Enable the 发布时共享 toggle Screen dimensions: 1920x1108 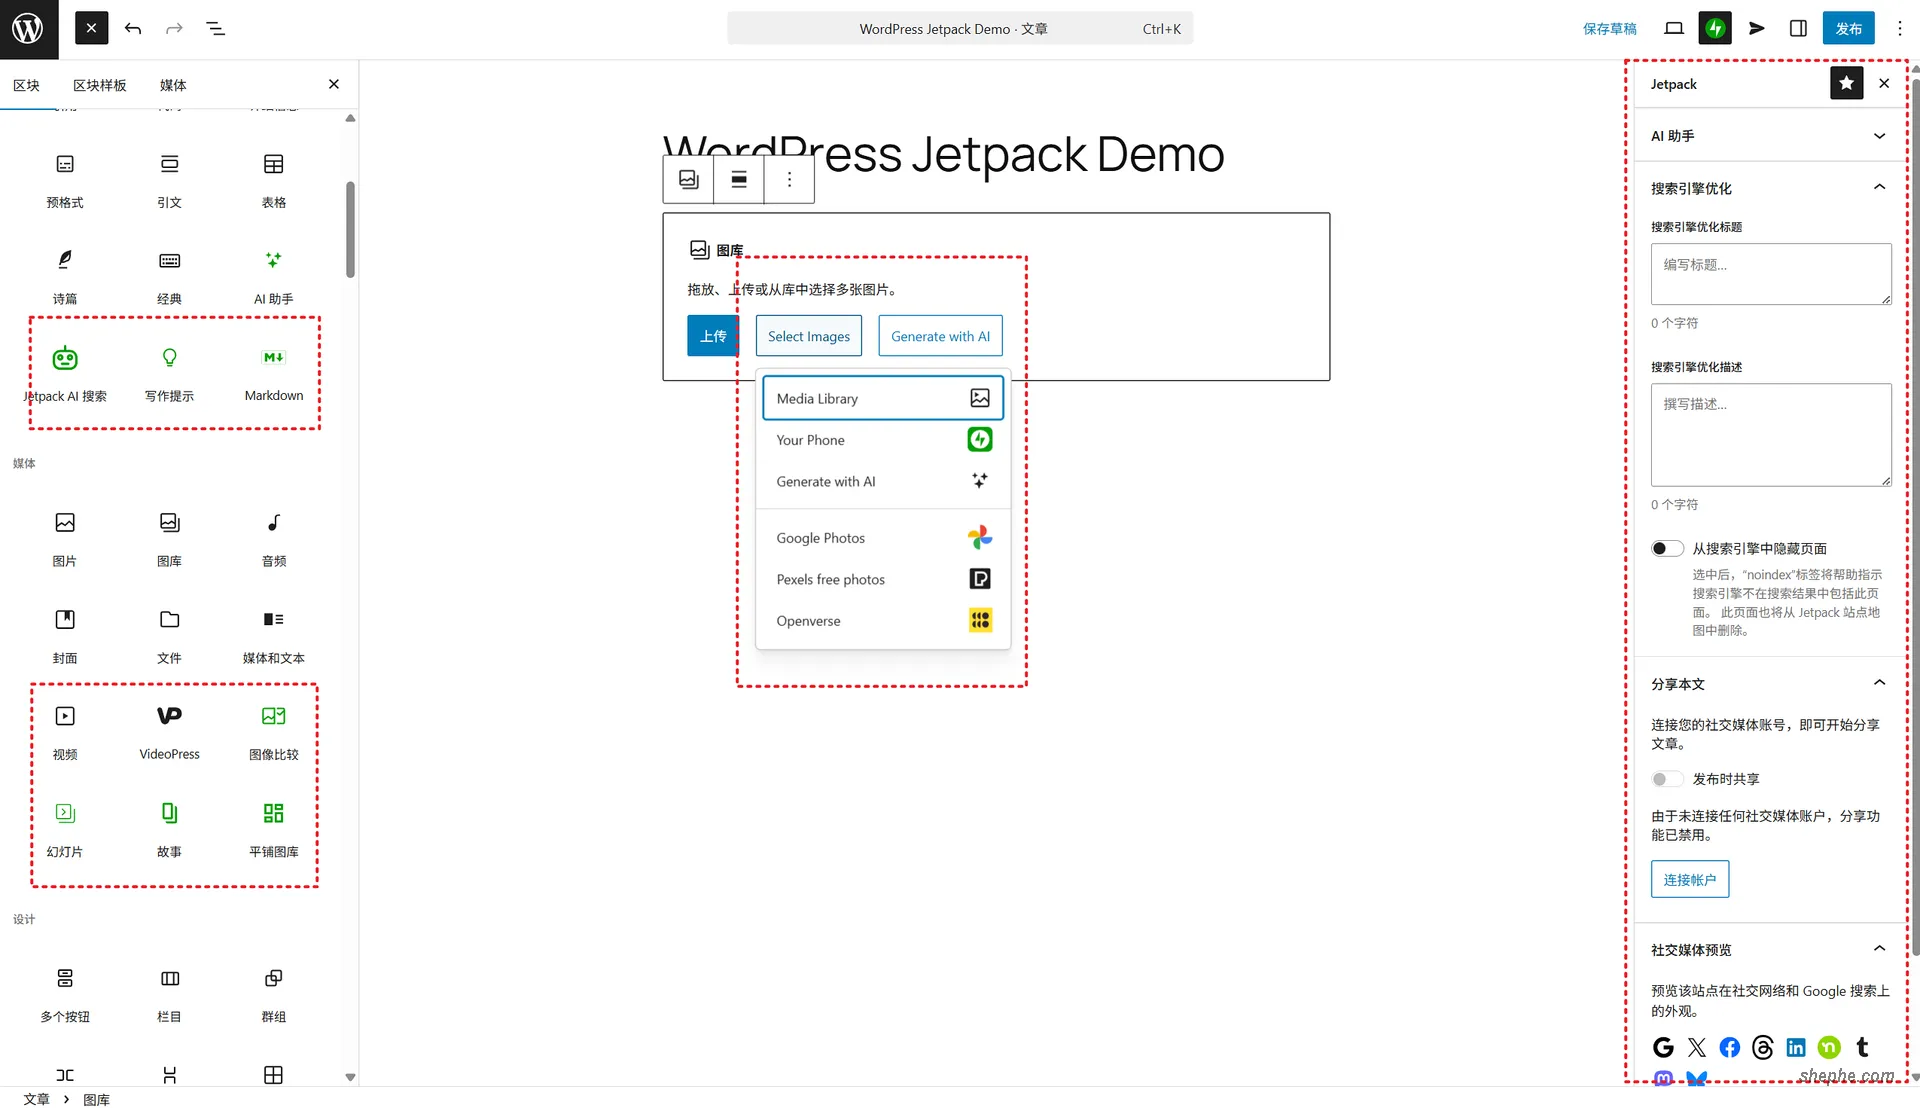click(1667, 779)
